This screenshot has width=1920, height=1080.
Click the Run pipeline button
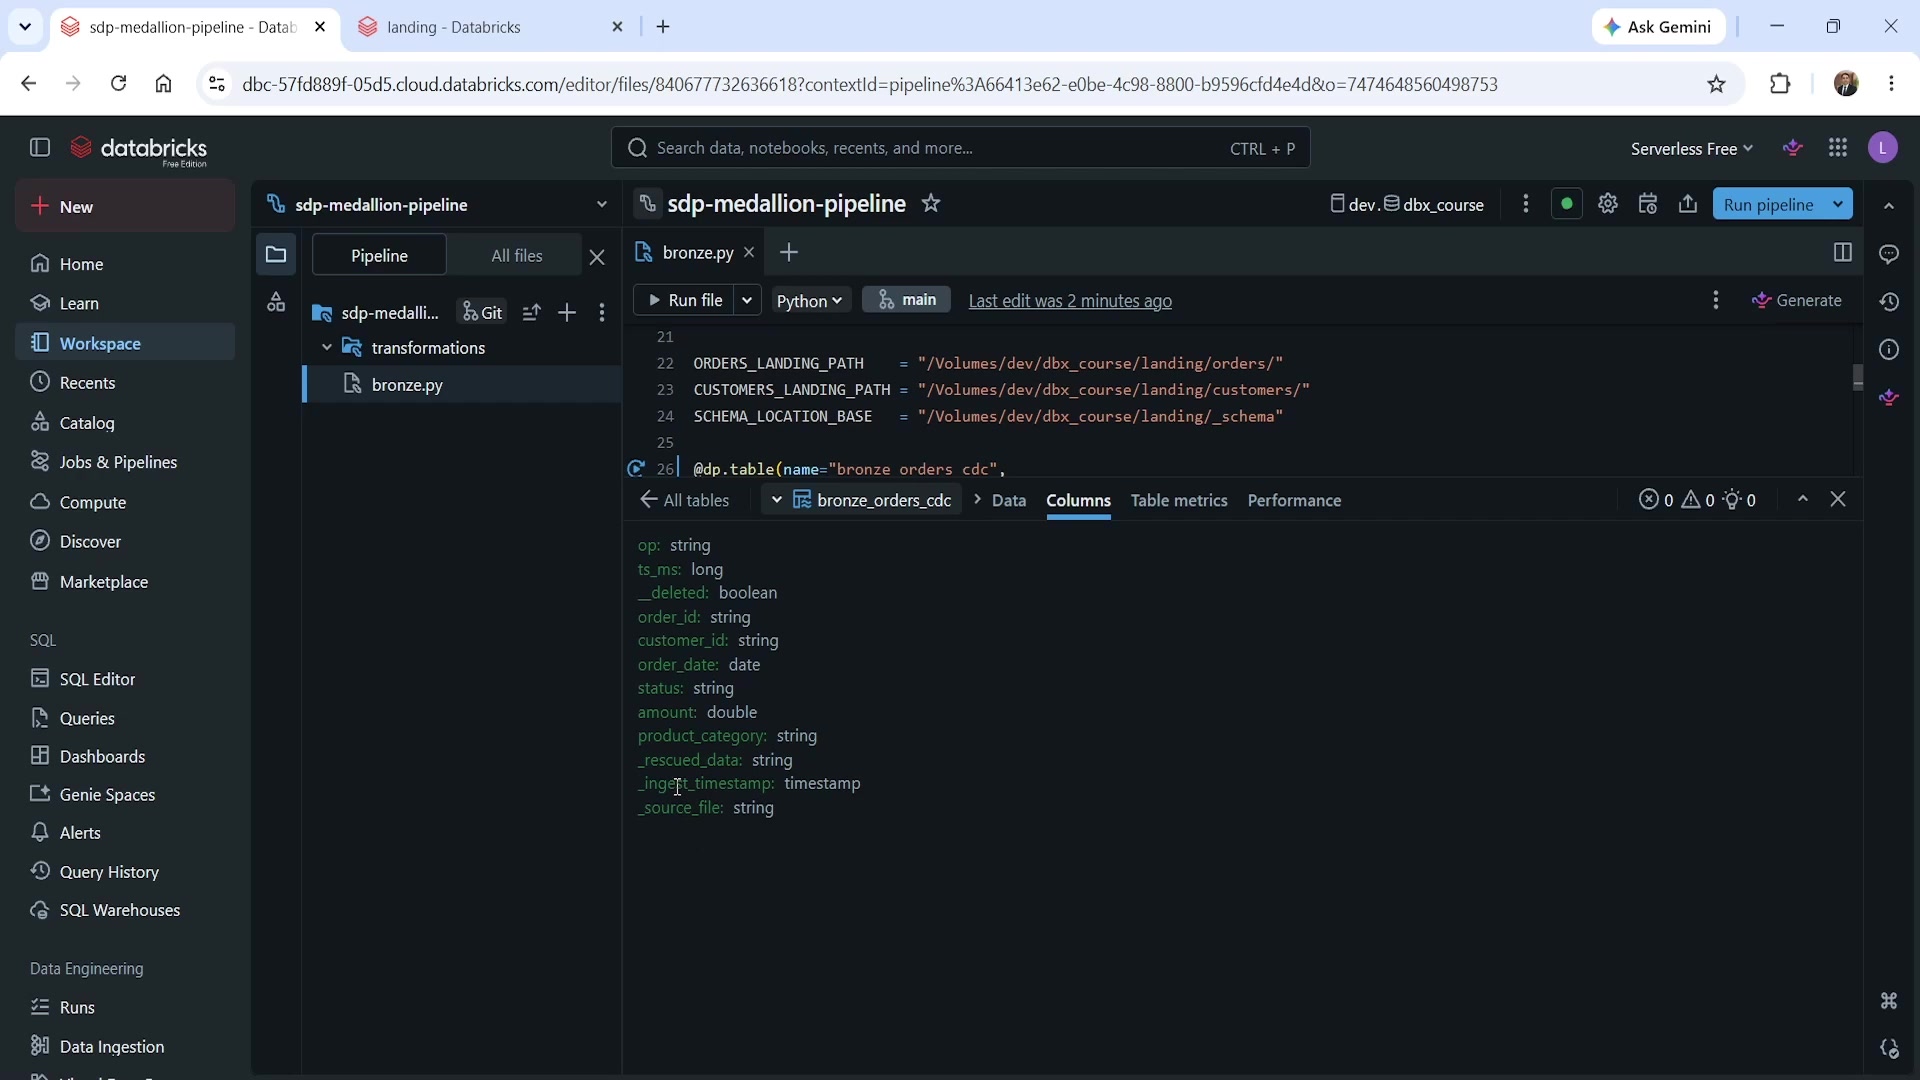(x=1769, y=204)
